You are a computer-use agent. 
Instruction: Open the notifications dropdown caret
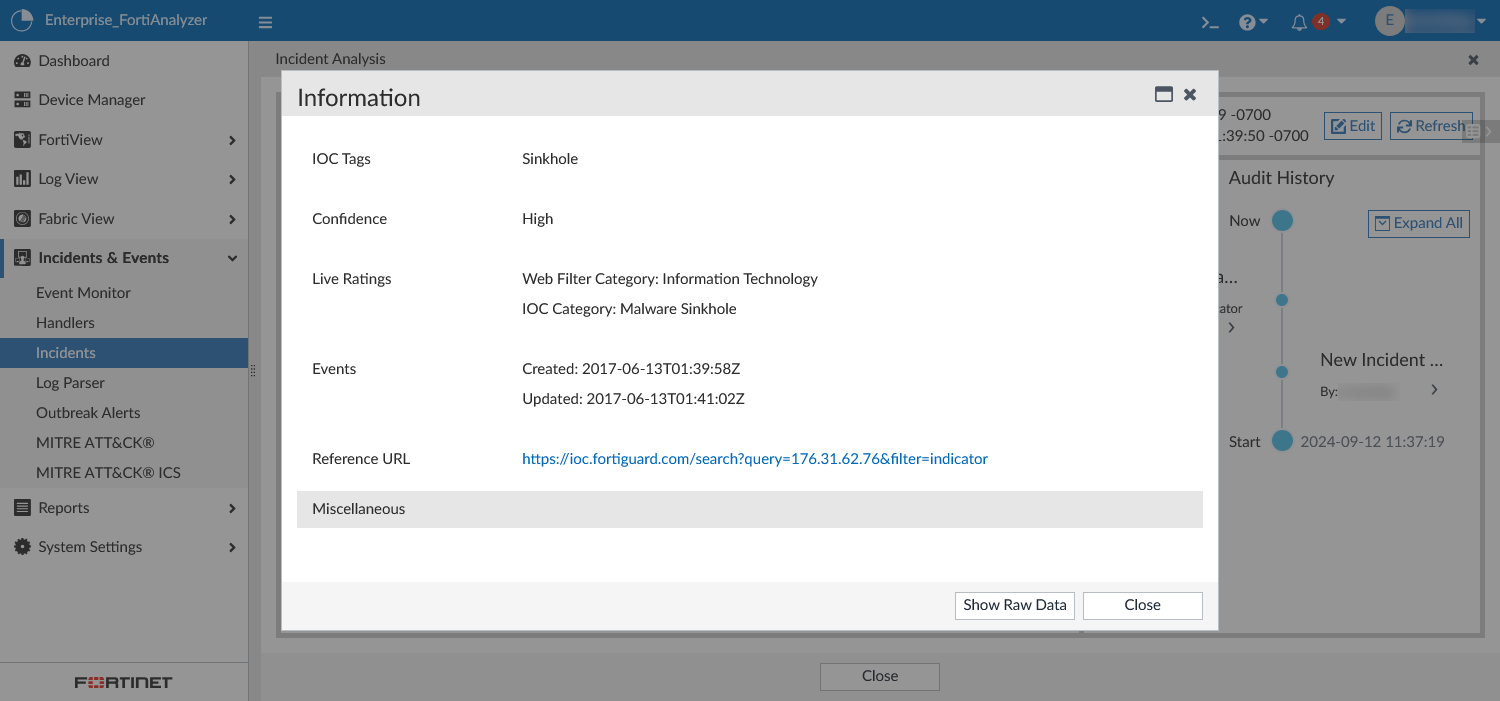1342,22
